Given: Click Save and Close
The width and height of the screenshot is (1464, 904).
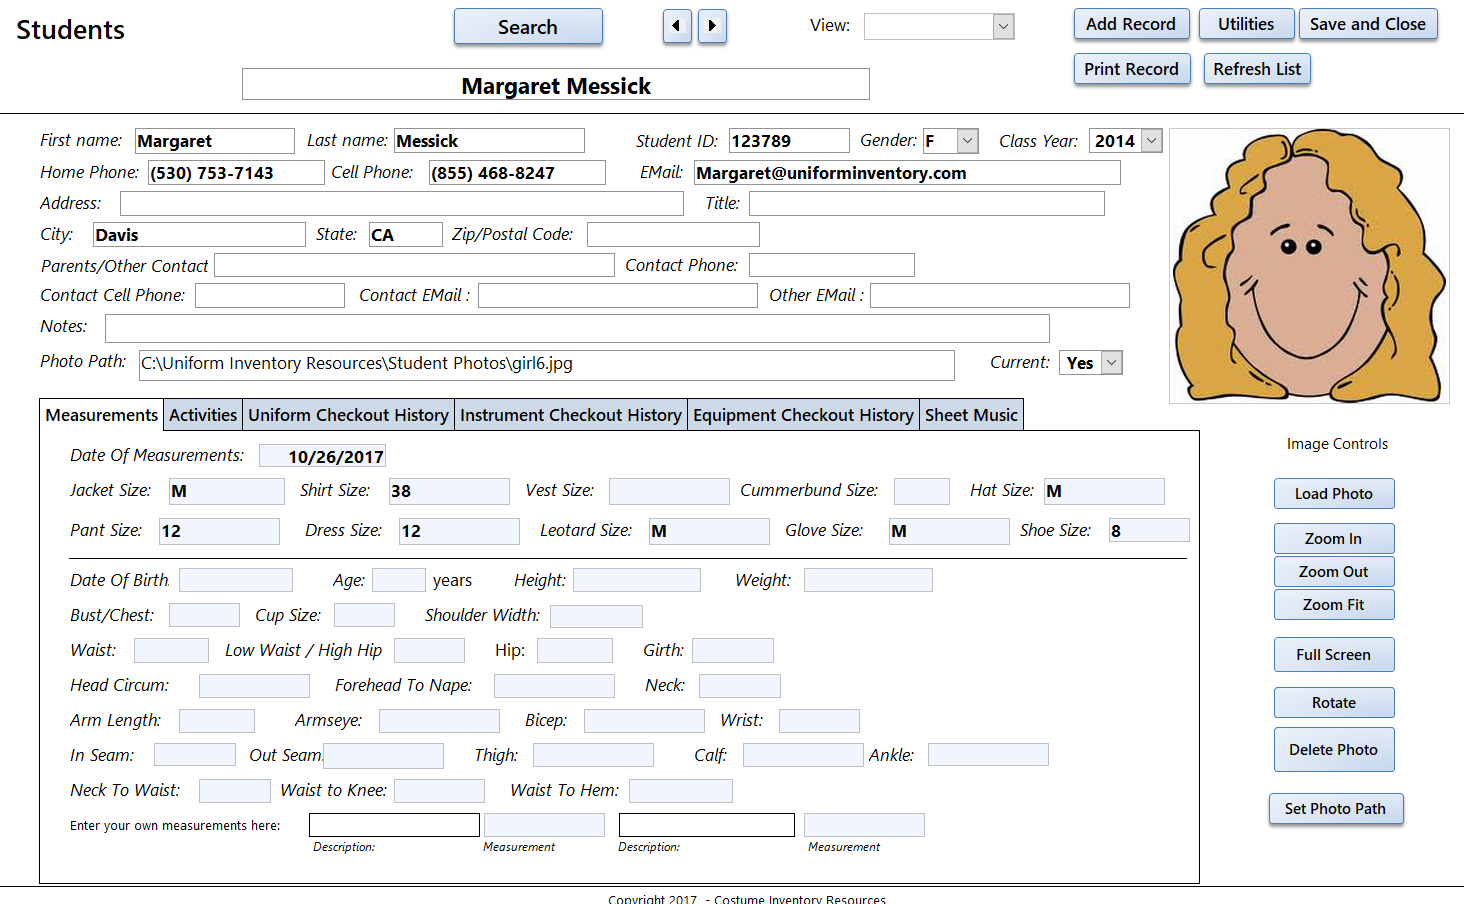Looking at the screenshot, I should point(1368,23).
